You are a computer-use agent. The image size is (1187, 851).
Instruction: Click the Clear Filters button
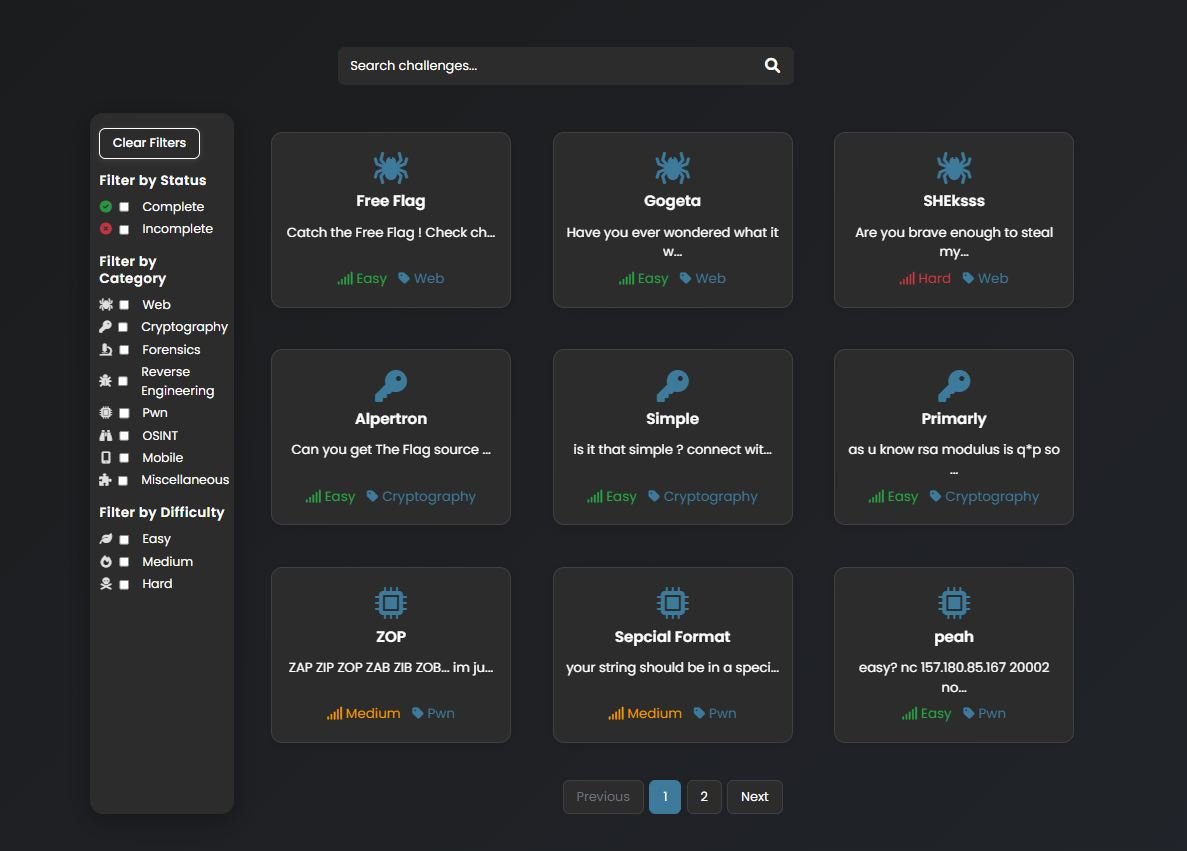pos(149,143)
